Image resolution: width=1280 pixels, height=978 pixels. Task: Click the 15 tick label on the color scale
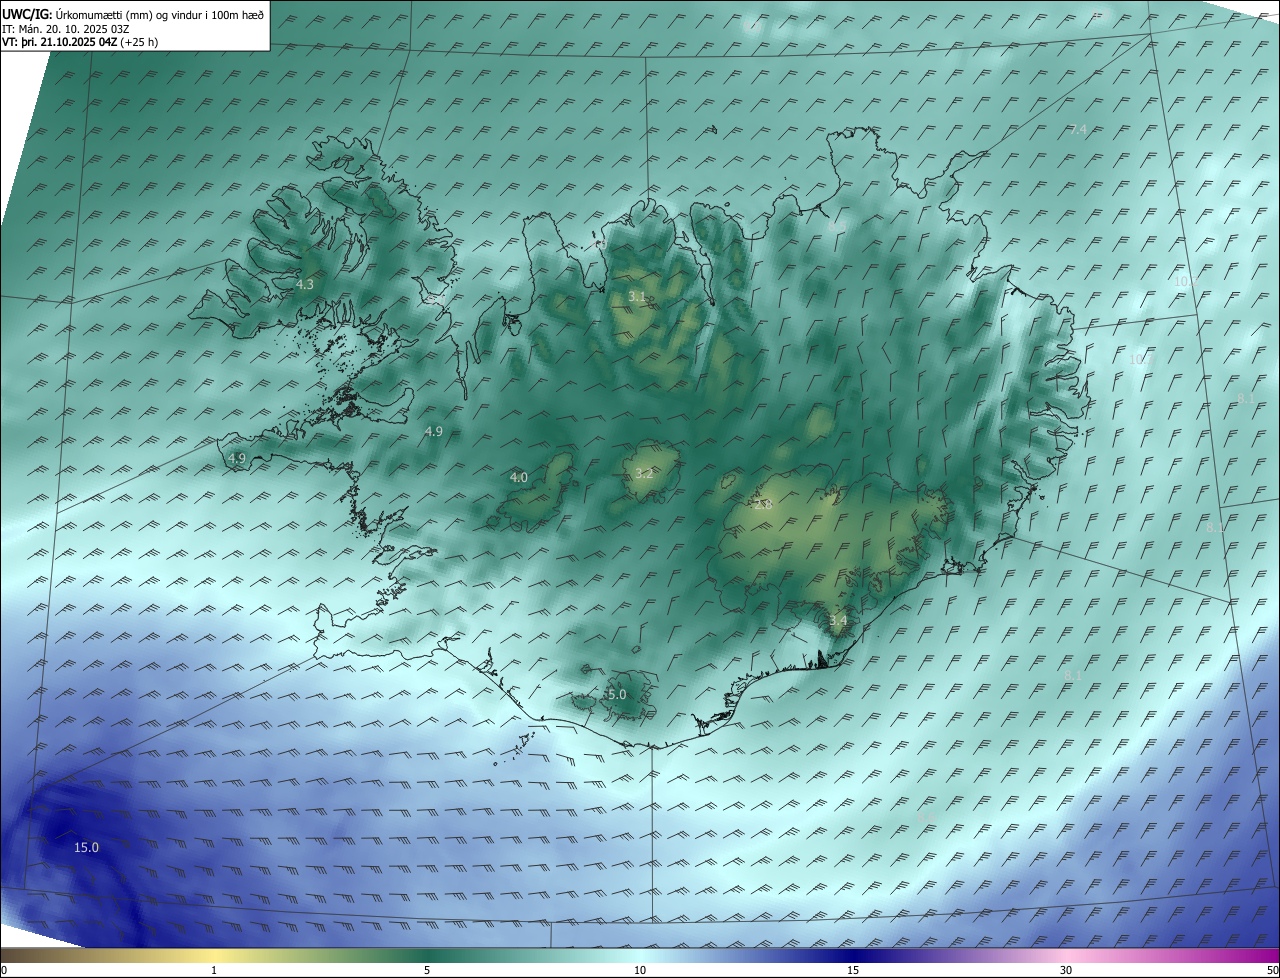click(x=853, y=970)
